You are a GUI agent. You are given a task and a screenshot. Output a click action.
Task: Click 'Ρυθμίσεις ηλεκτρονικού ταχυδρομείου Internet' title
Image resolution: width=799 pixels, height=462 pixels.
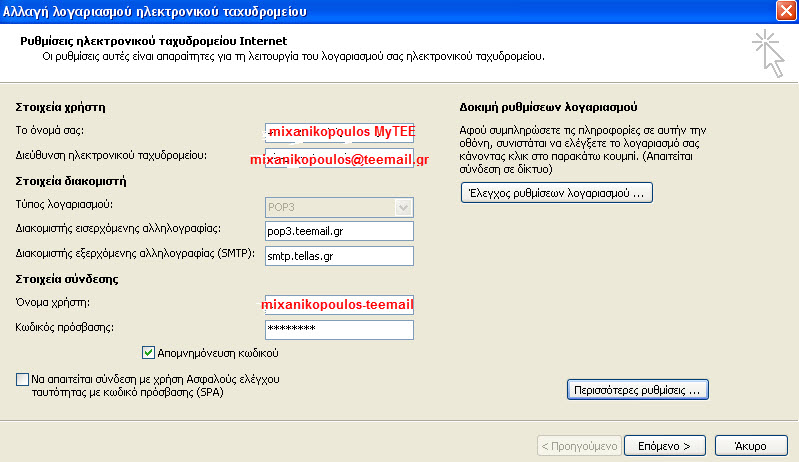click(x=153, y=41)
